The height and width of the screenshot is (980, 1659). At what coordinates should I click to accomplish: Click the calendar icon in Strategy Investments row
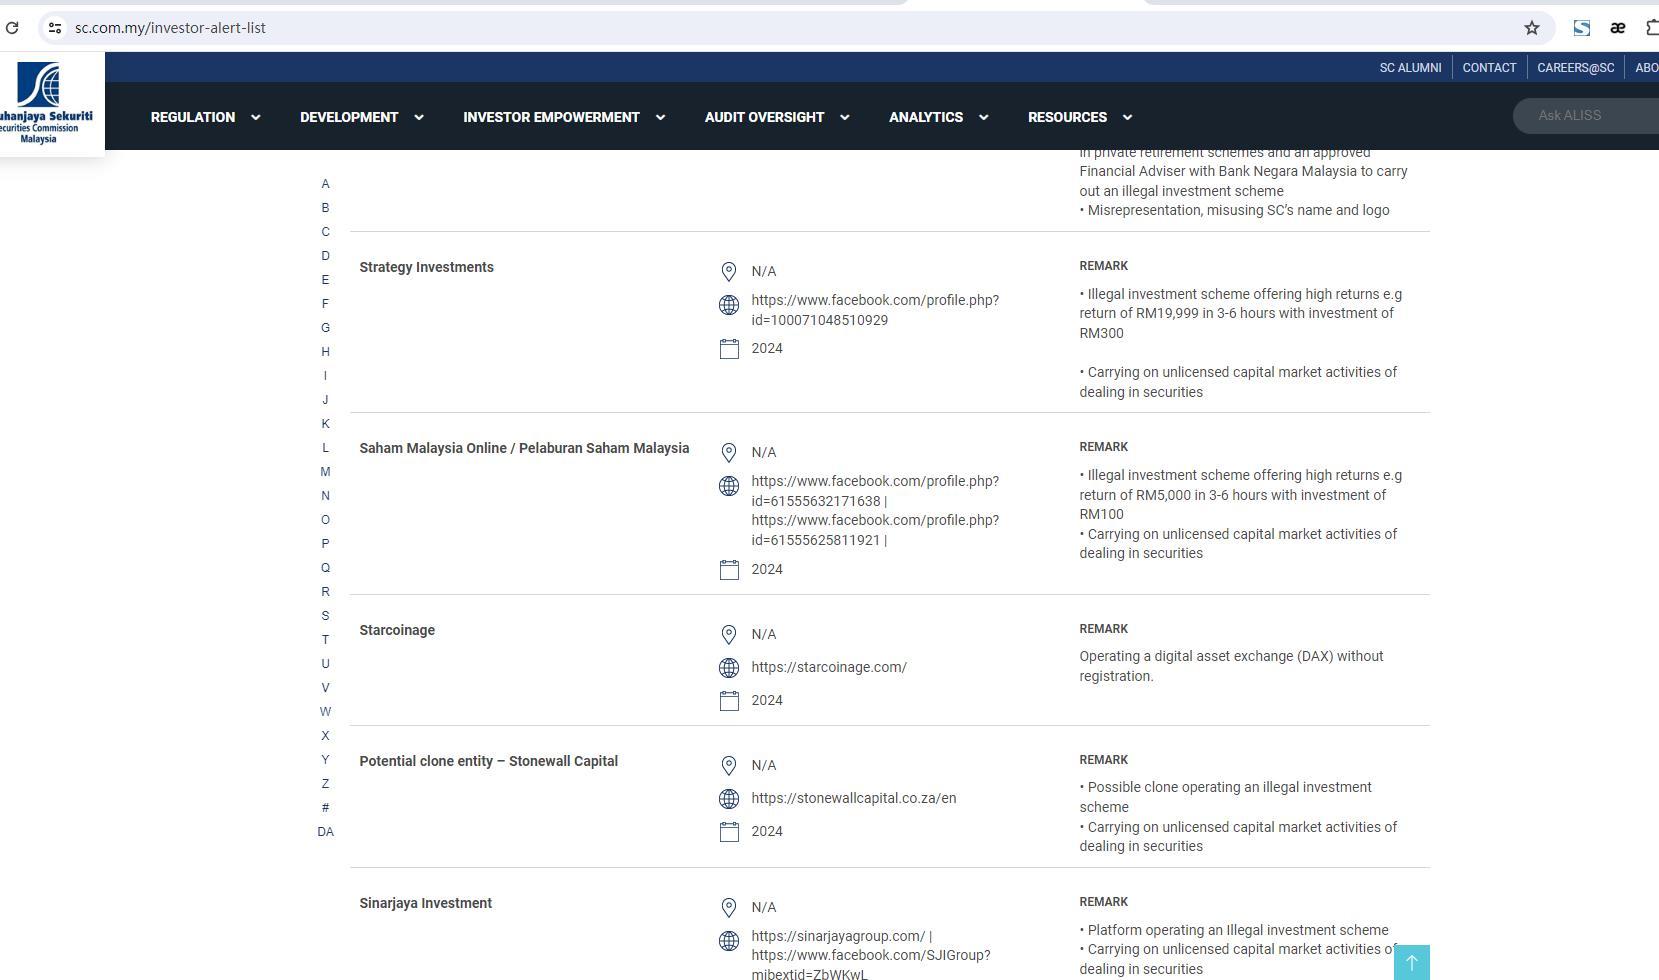(x=729, y=349)
